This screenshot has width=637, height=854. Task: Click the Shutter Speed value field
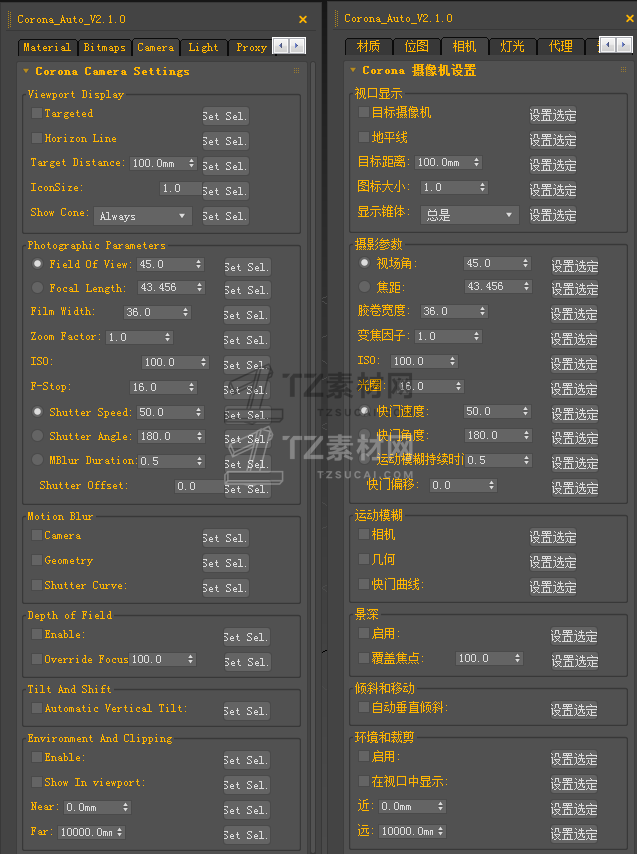166,412
